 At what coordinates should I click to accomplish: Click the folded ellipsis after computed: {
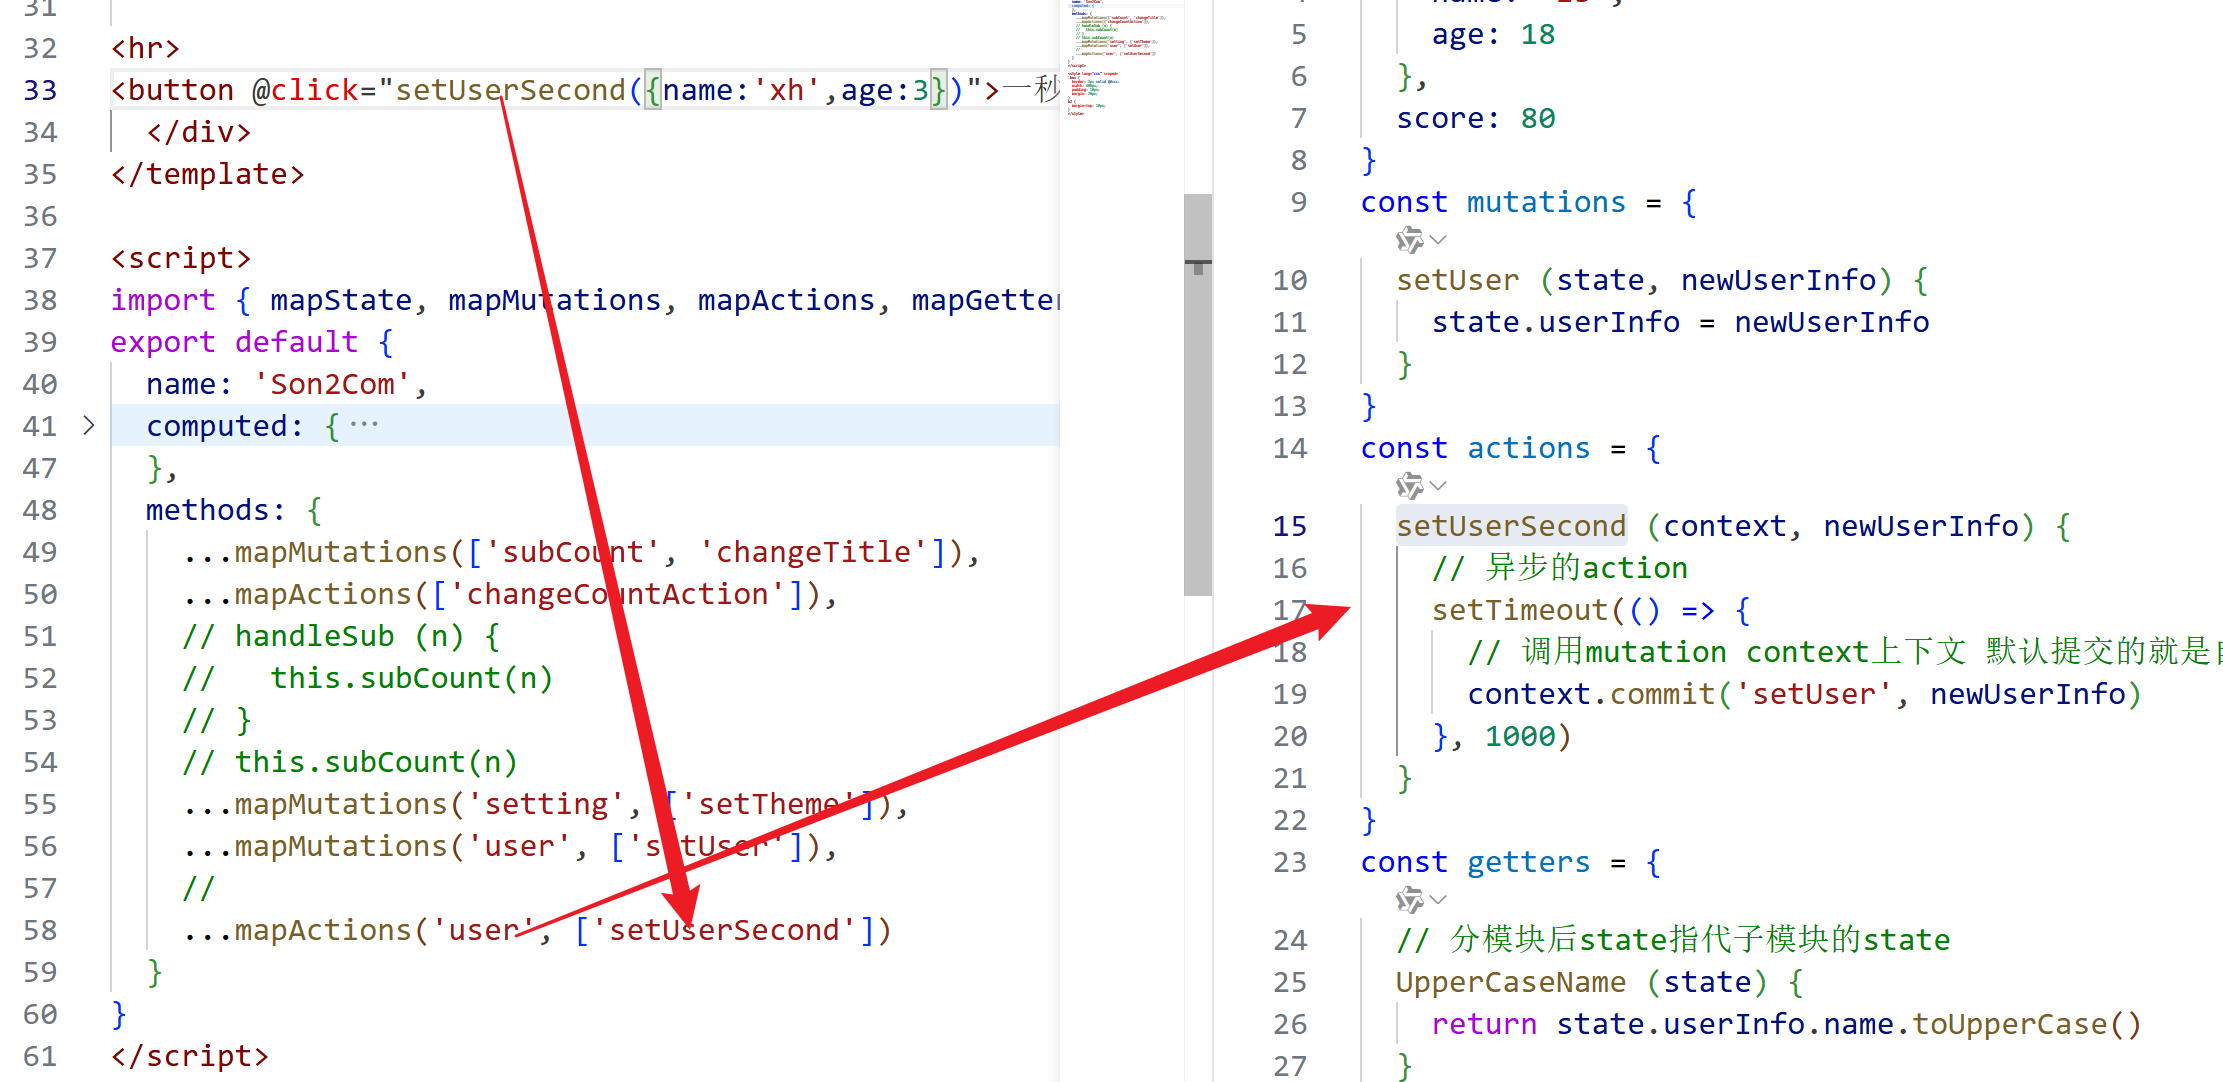pos(364,425)
